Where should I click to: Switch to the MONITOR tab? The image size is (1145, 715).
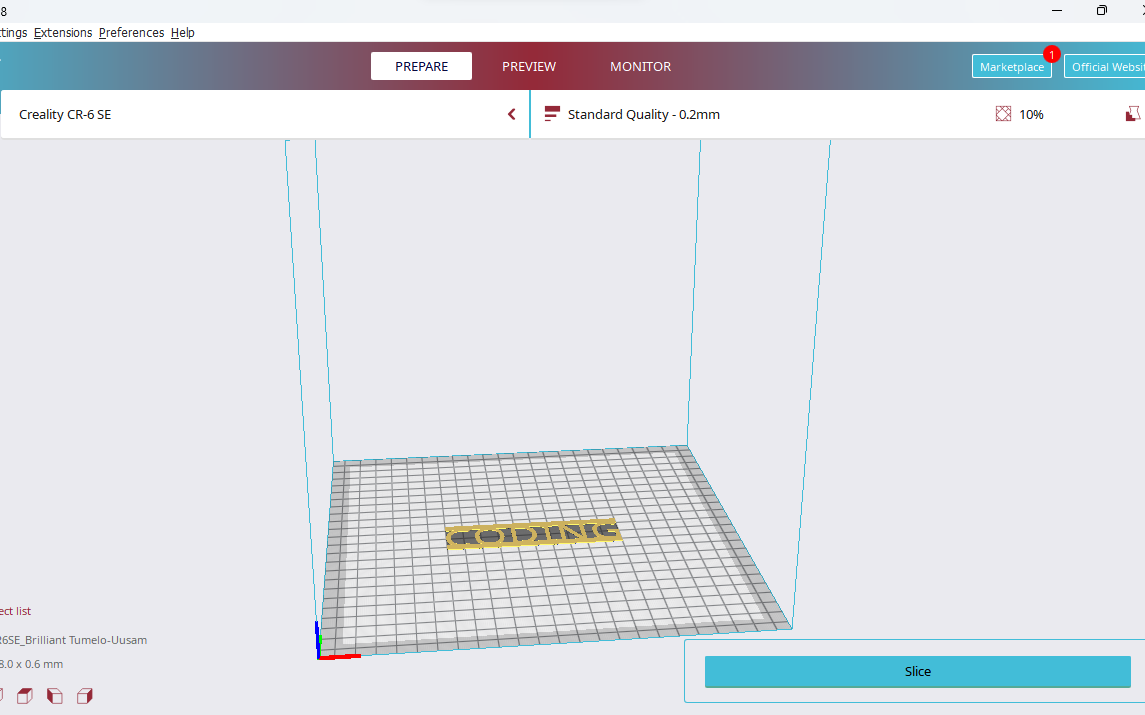click(x=640, y=66)
